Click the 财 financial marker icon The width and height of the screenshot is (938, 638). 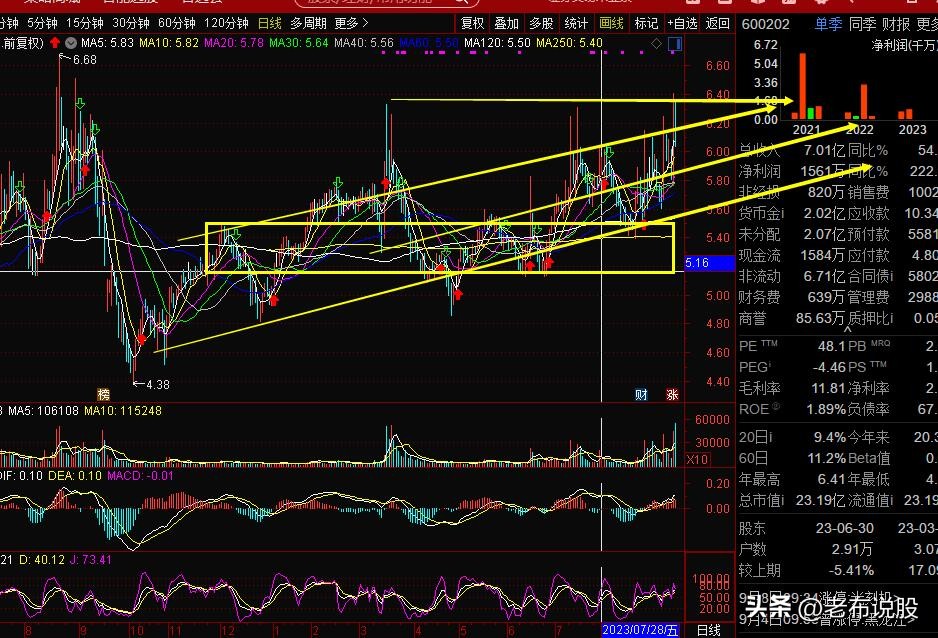(x=641, y=394)
